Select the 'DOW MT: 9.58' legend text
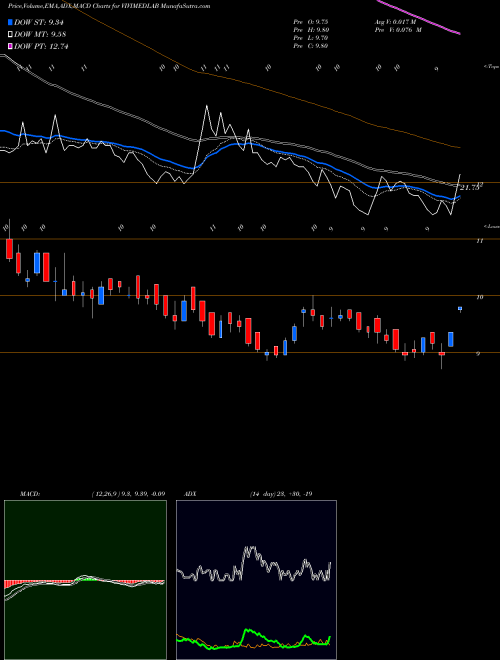Screen dimensions: 500x660 (41, 35)
